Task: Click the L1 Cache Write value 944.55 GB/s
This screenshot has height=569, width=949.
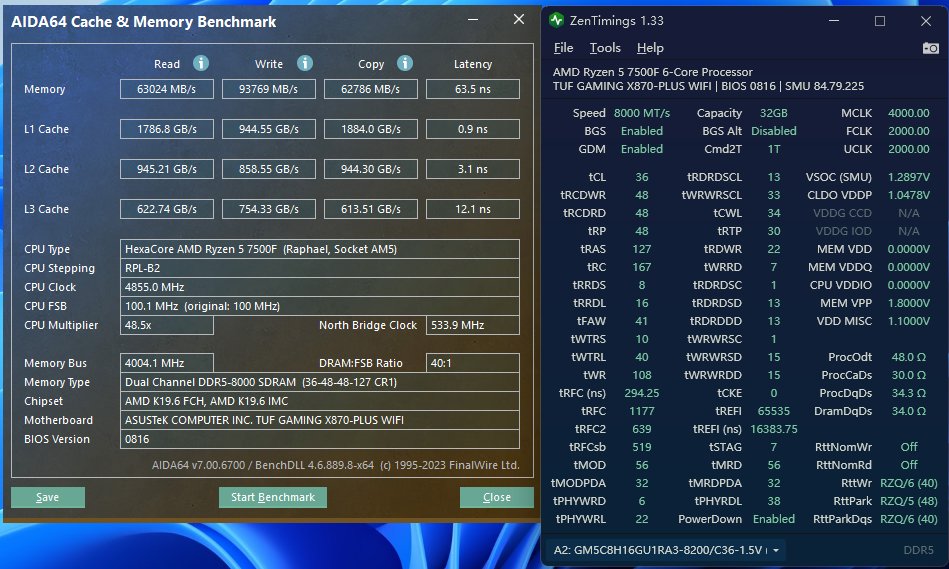Action: click(x=269, y=129)
